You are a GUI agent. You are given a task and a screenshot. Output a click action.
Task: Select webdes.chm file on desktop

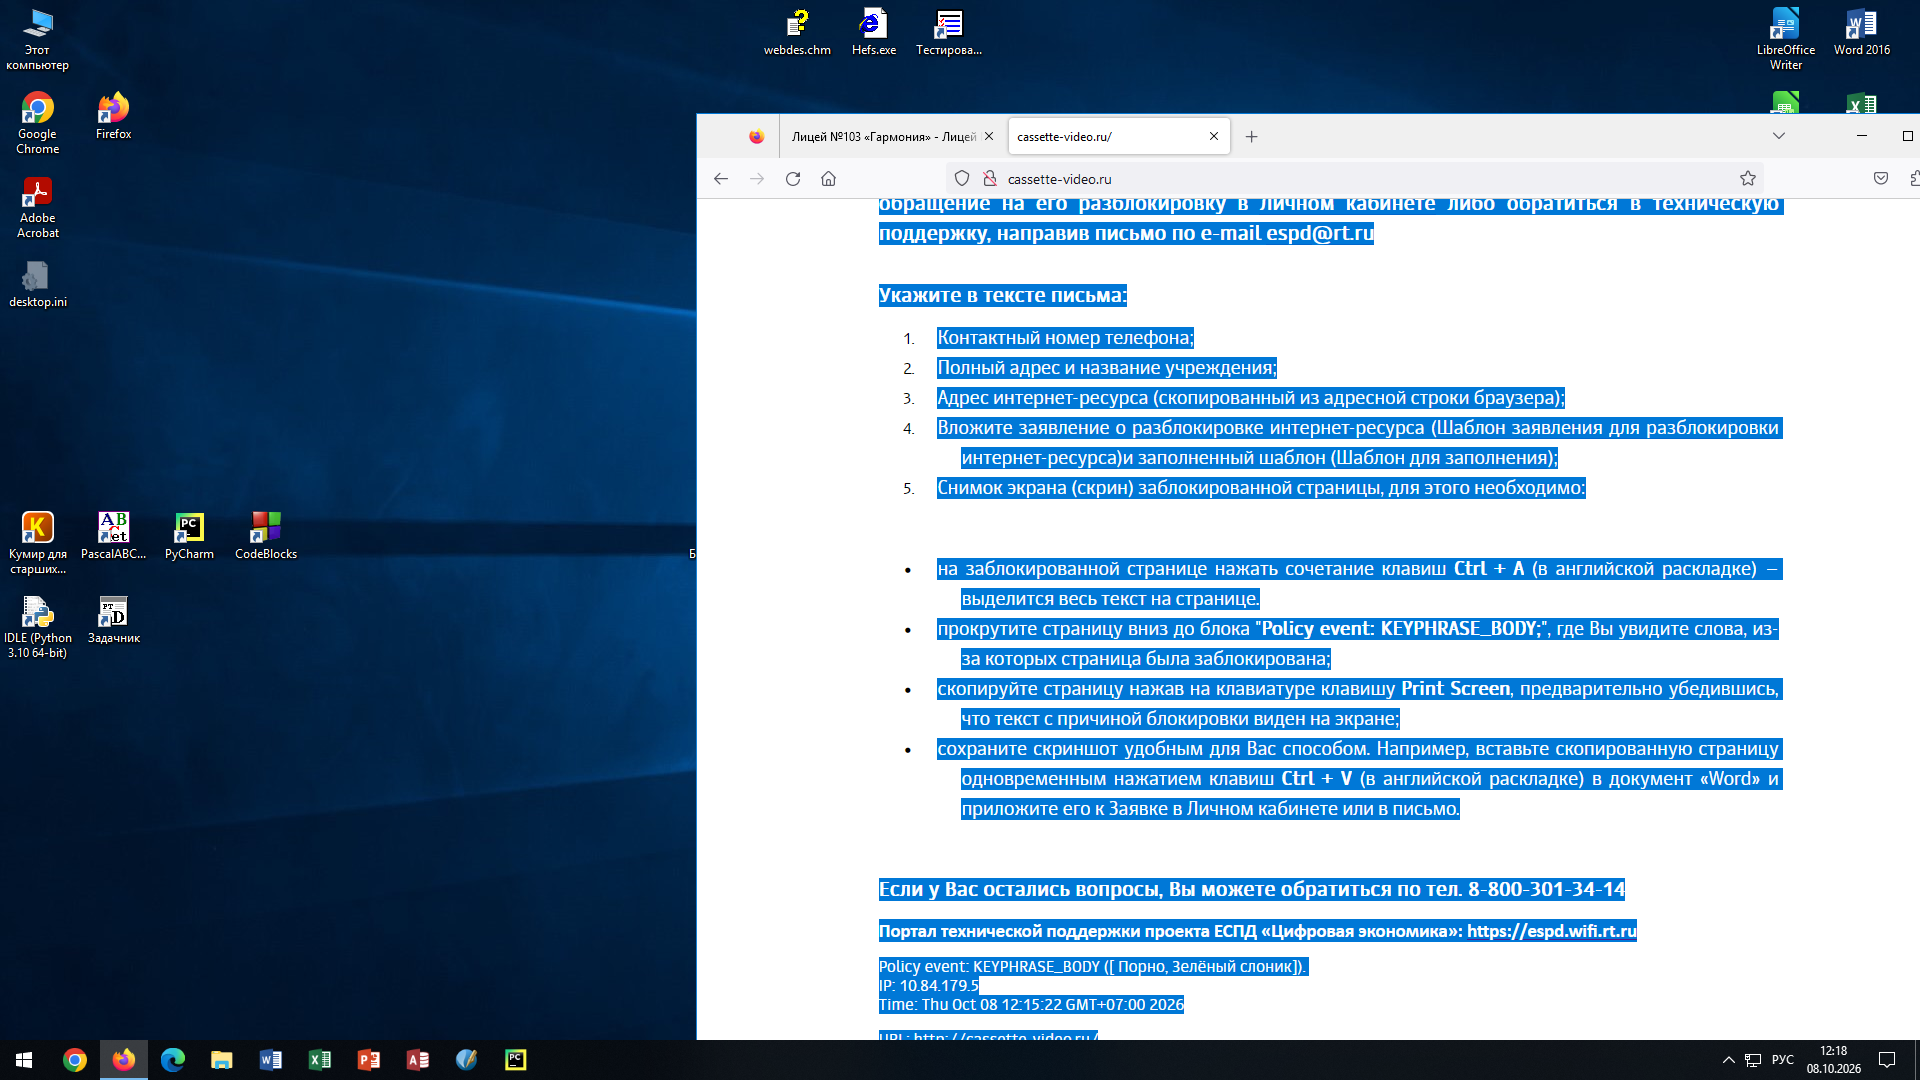(797, 32)
